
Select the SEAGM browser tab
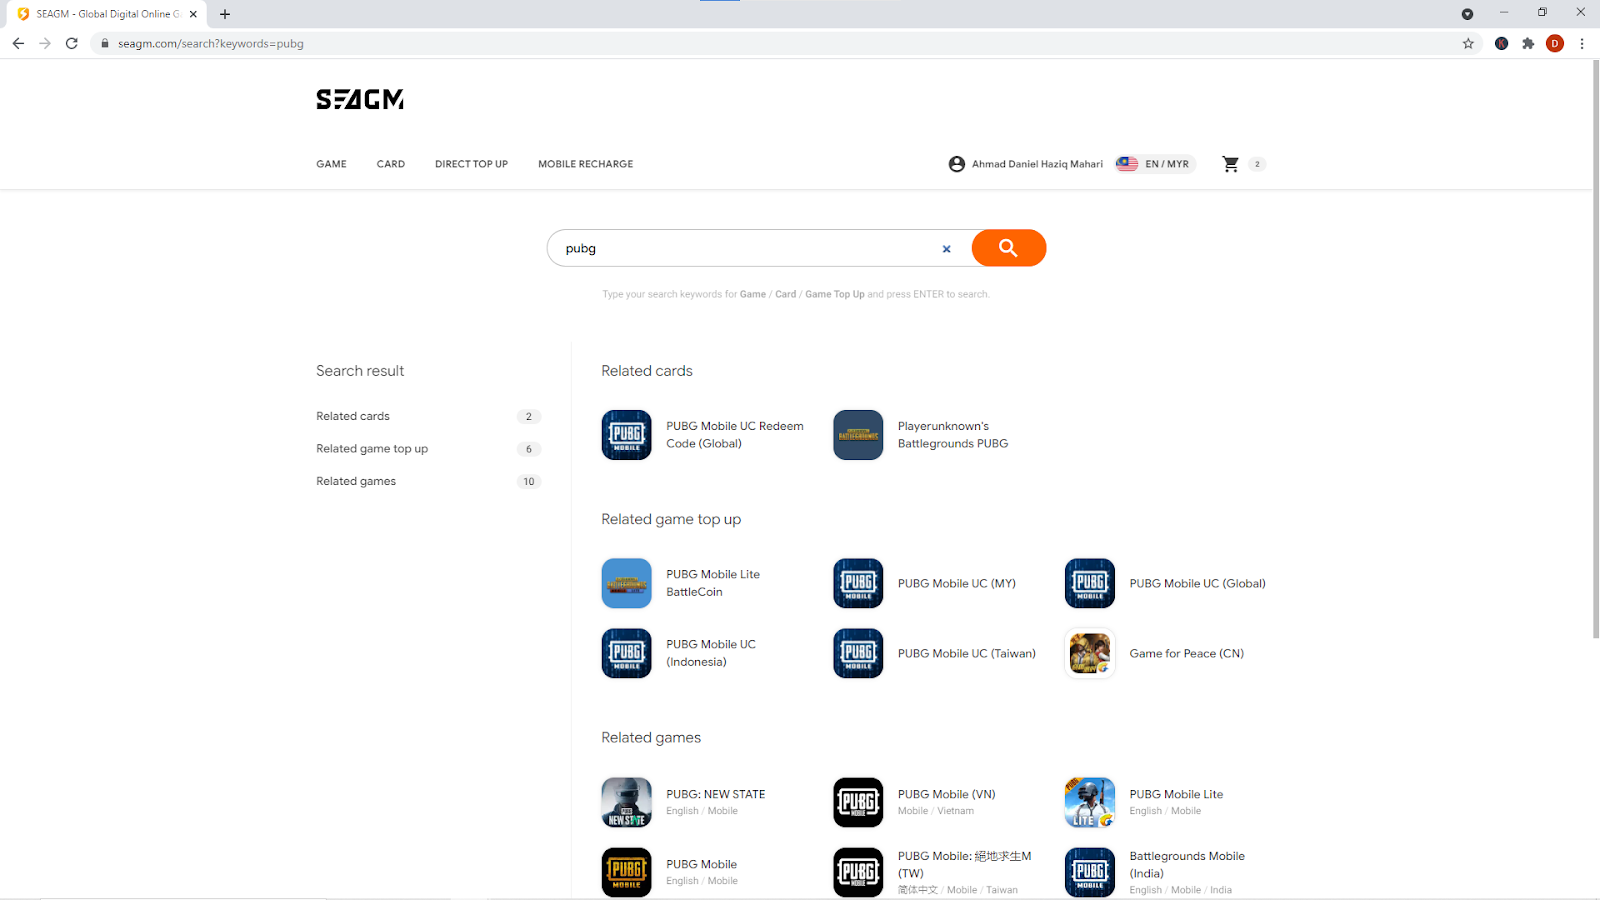tap(107, 14)
